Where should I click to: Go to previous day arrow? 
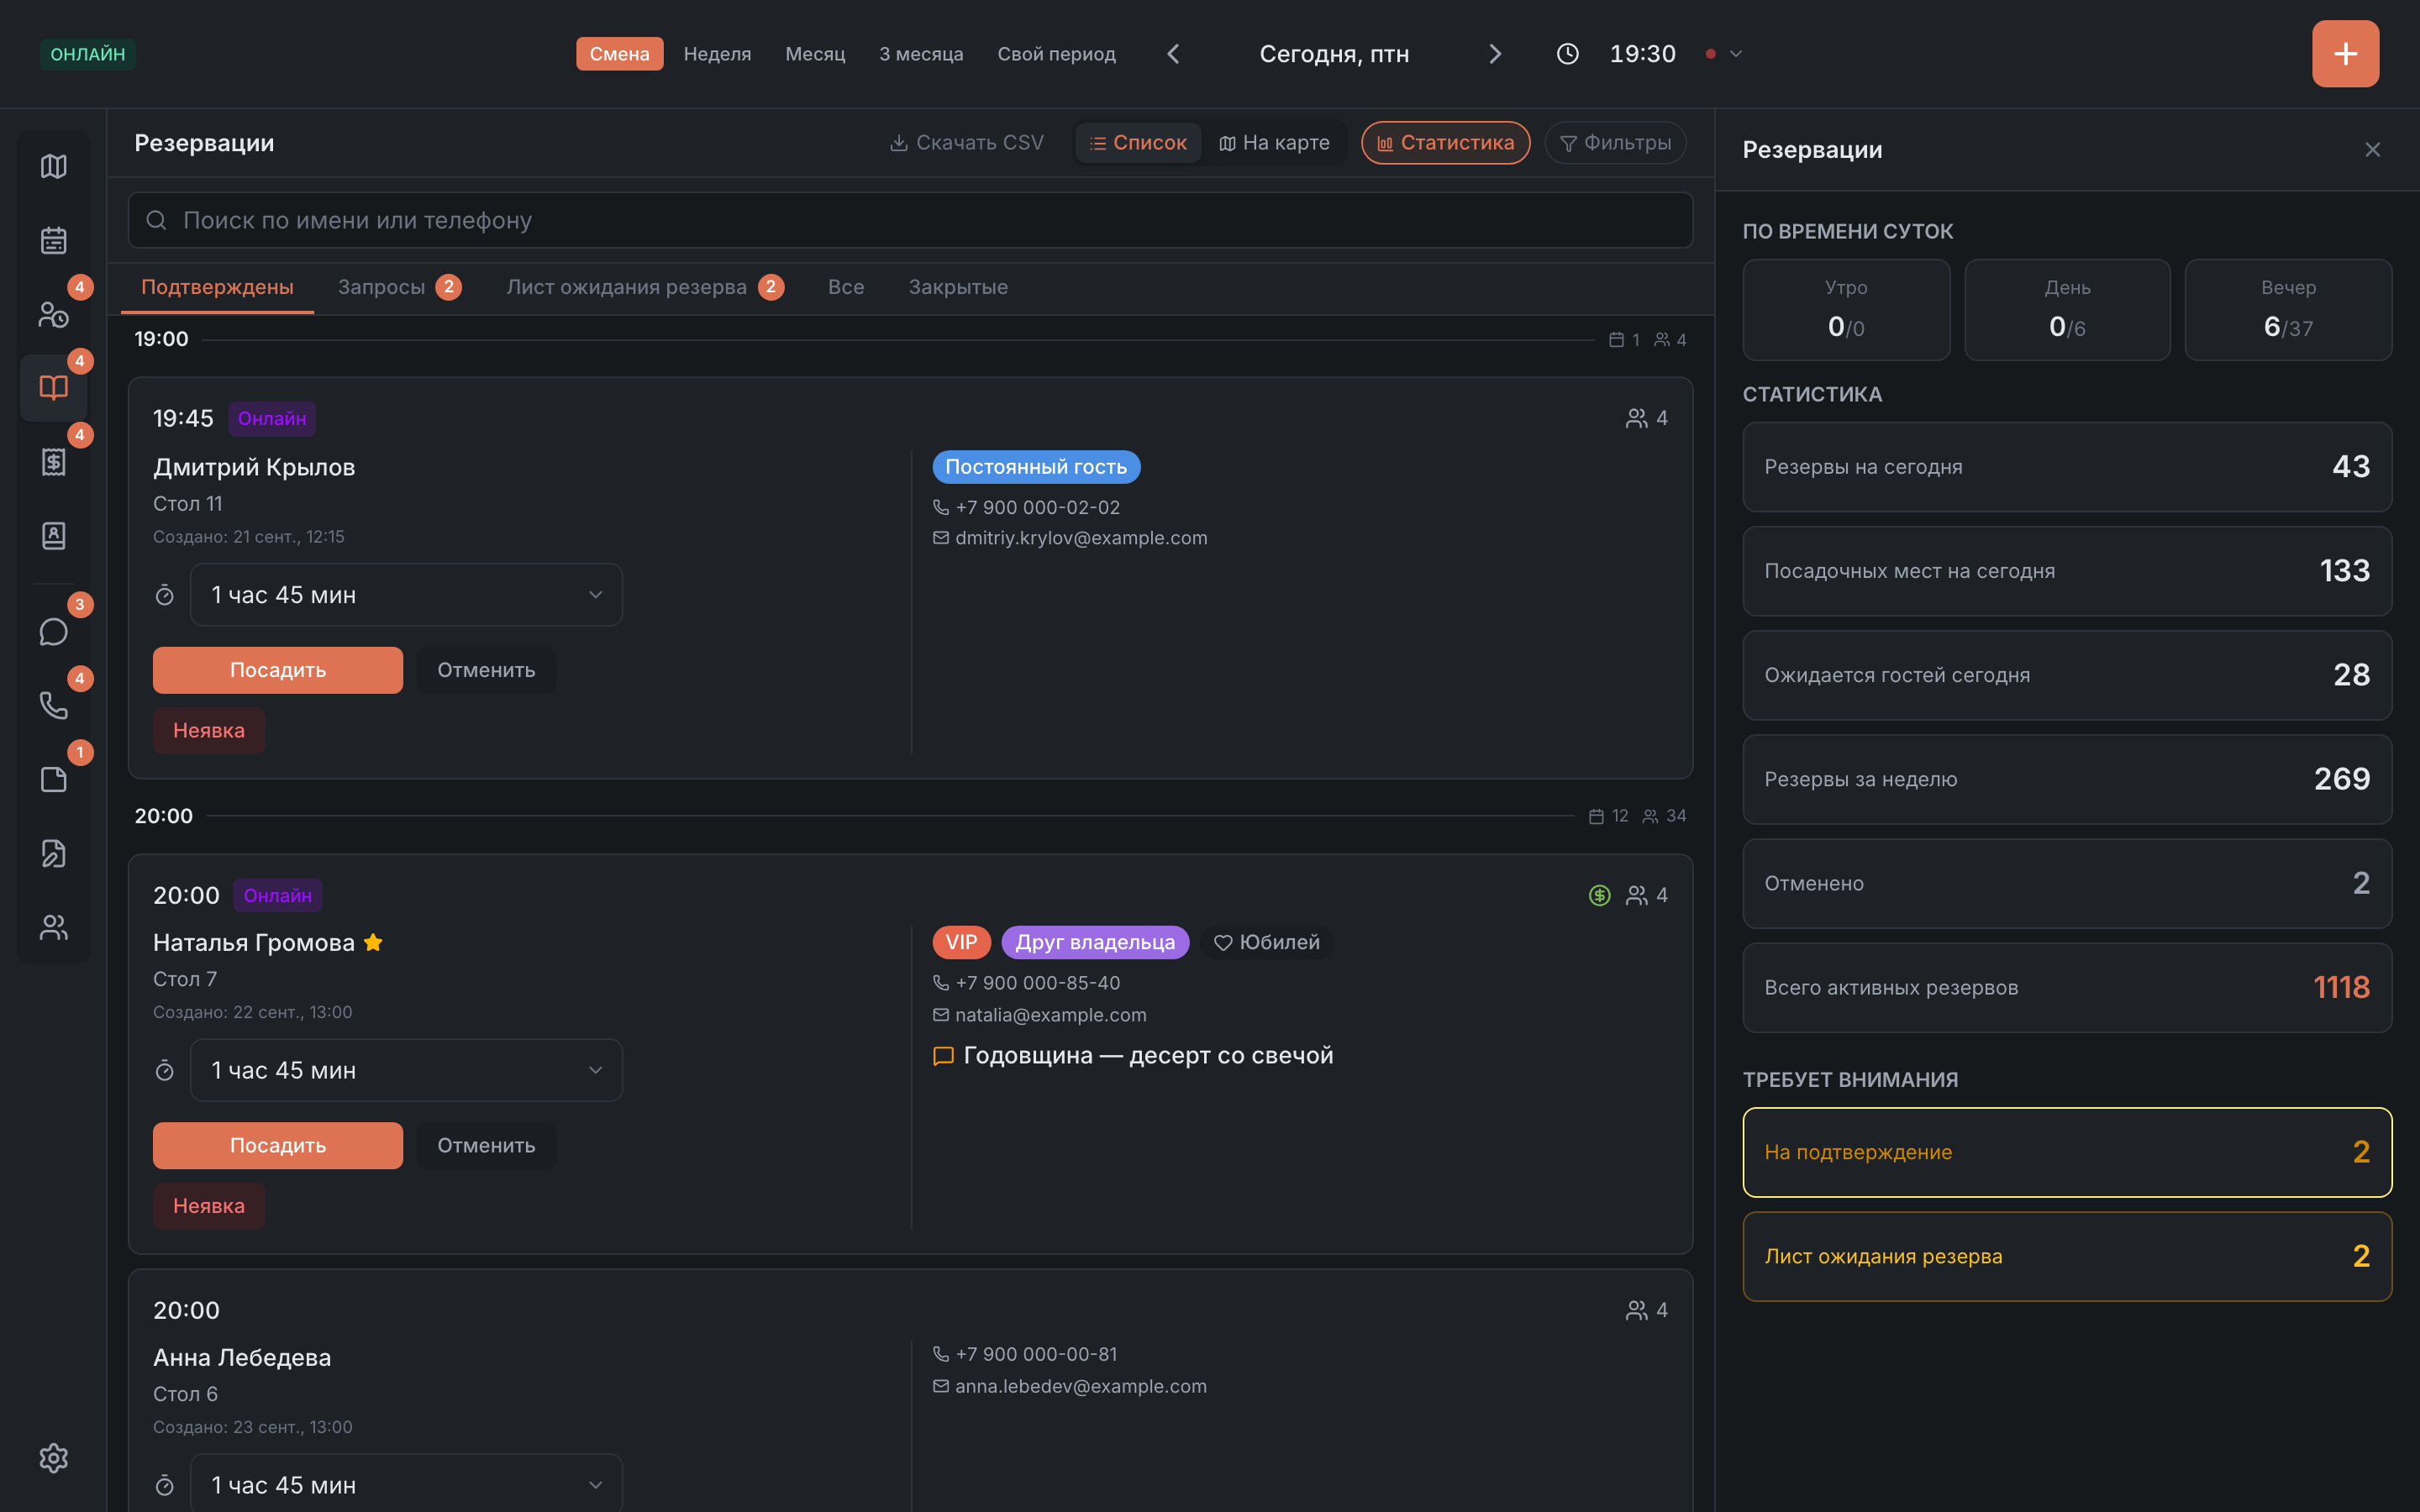coord(1174,54)
